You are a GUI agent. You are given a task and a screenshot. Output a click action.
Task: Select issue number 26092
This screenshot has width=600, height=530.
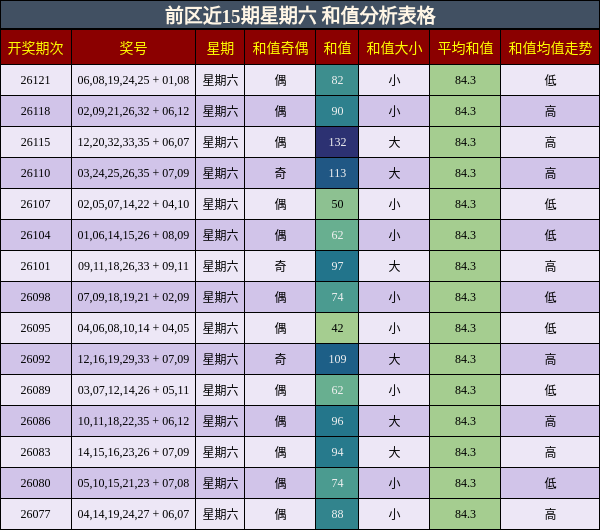tap(36, 359)
